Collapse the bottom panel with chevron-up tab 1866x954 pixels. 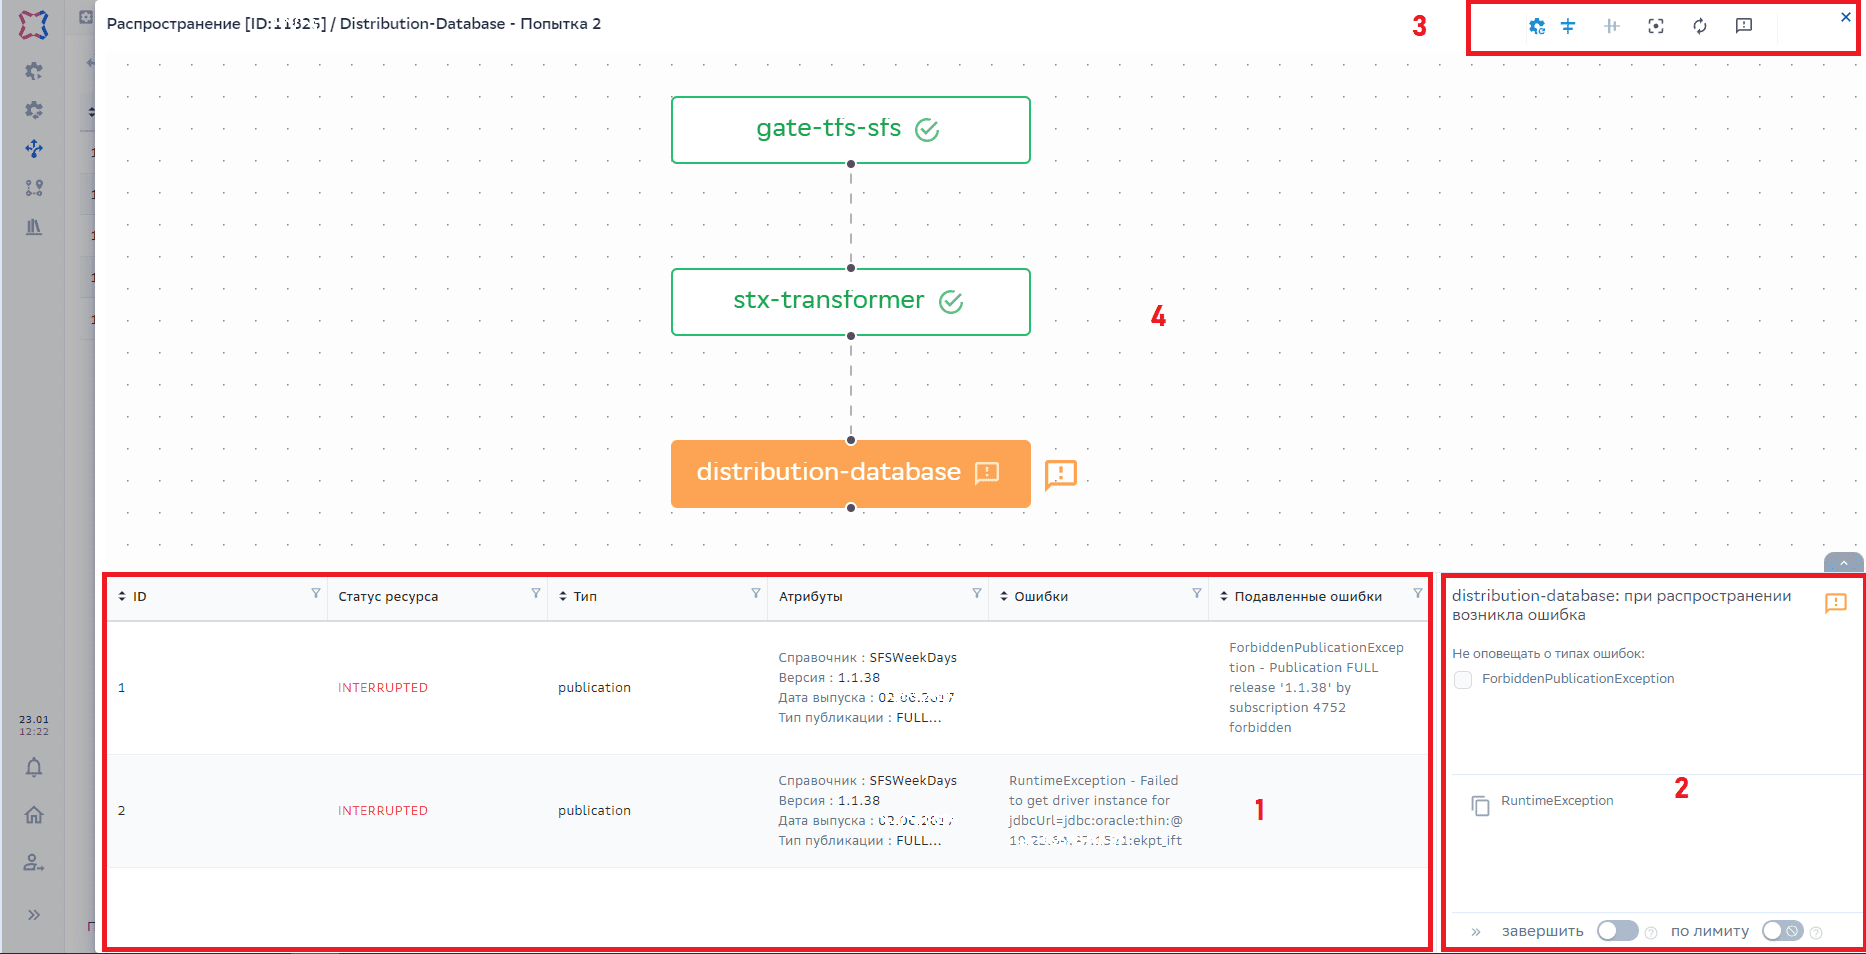coord(1843,563)
